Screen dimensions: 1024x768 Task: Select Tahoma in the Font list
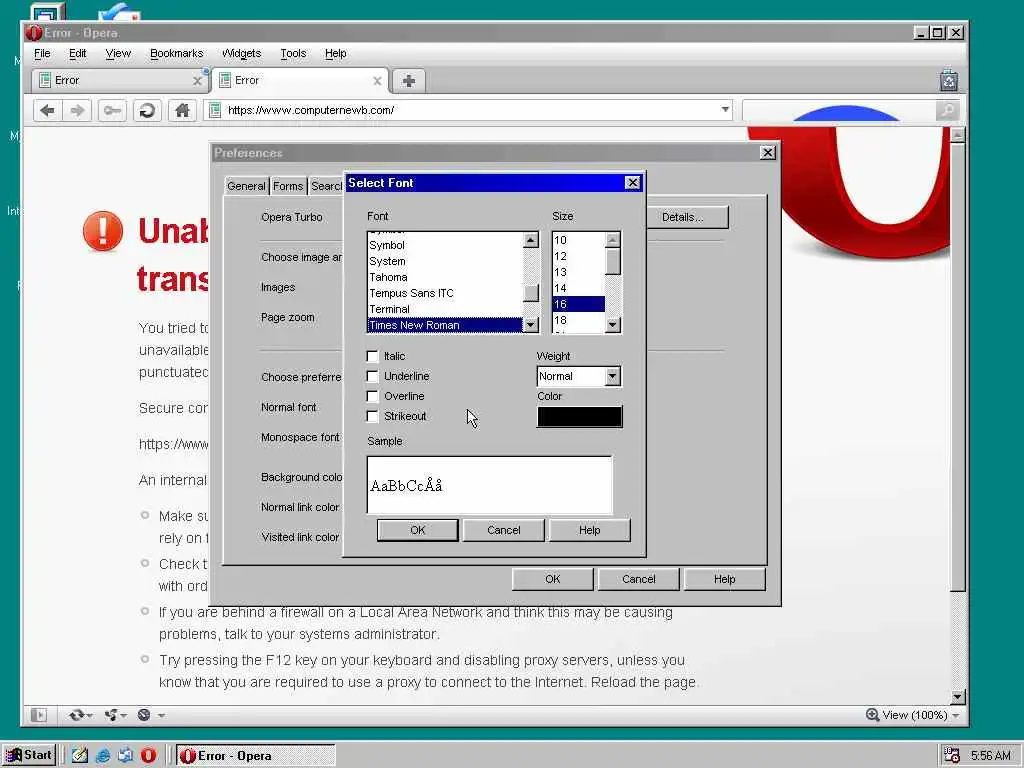click(x=445, y=277)
